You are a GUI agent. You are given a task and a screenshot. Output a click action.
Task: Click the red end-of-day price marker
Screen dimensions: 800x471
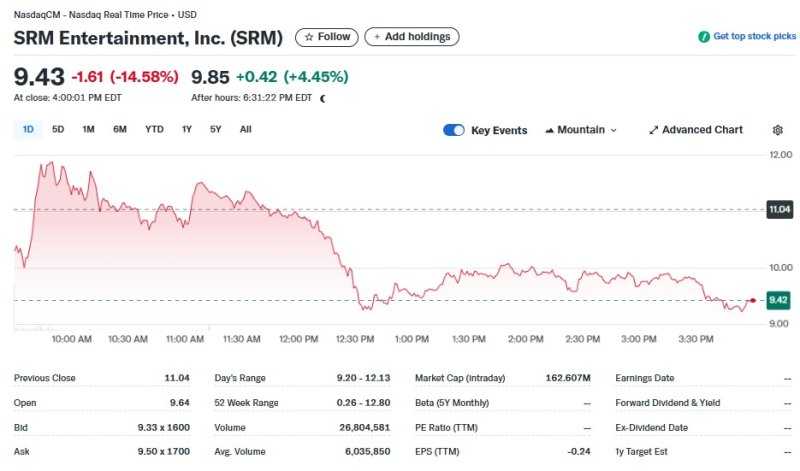[x=753, y=300]
